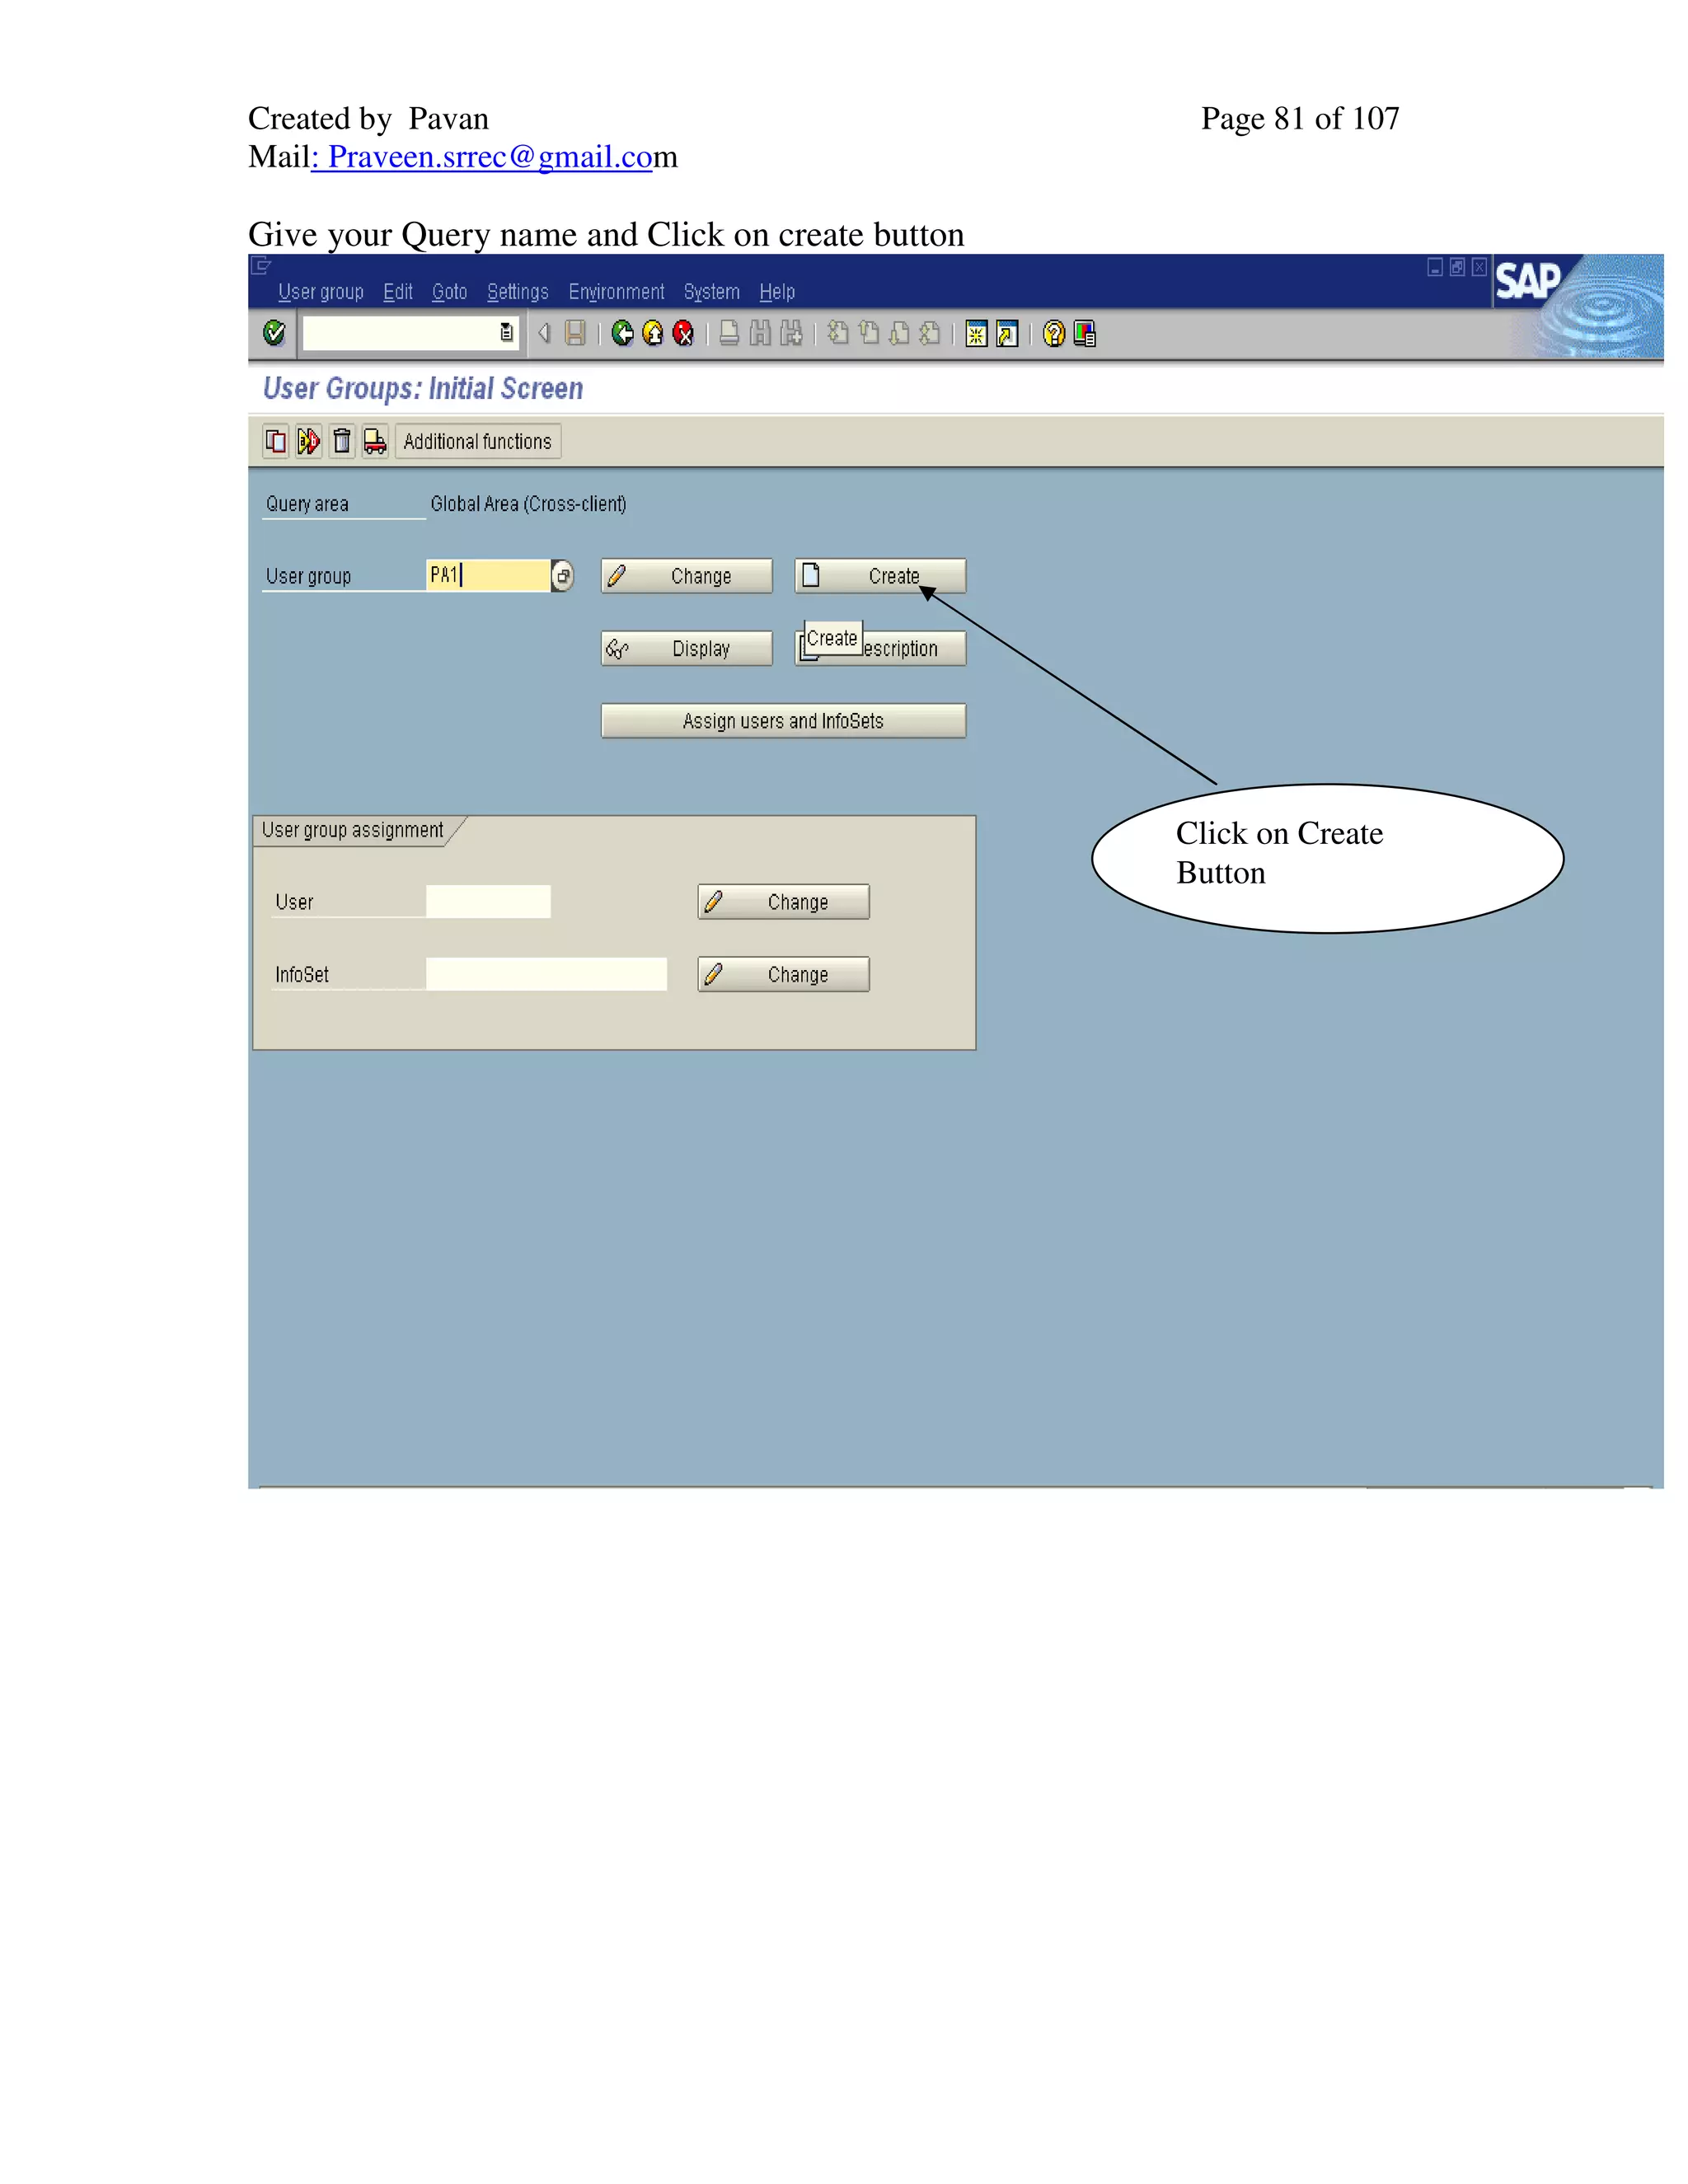Image resolution: width=1688 pixels, height=2184 pixels.
Task: Click the Assign users and InfoSets button
Action: (783, 721)
